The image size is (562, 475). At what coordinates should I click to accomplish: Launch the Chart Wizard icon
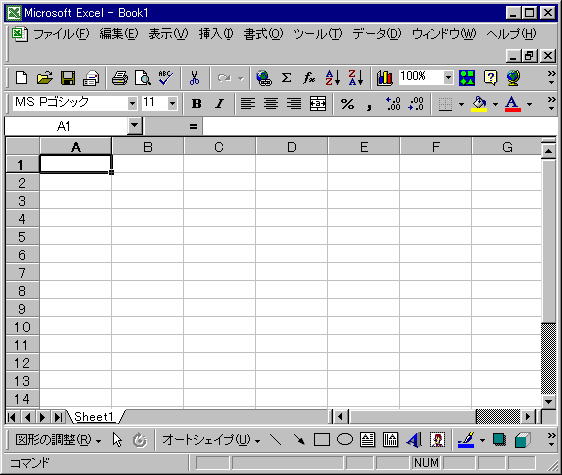tap(385, 78)
